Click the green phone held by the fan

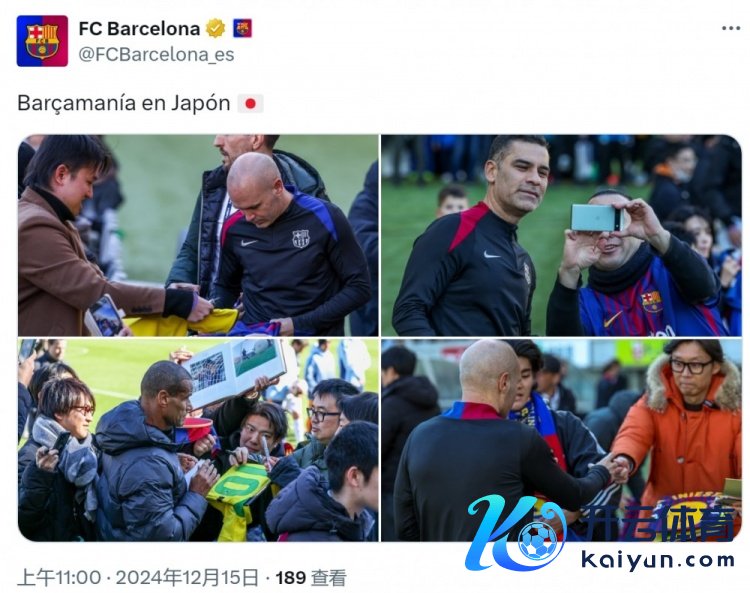pyautogui.click(x=594, y=218)
